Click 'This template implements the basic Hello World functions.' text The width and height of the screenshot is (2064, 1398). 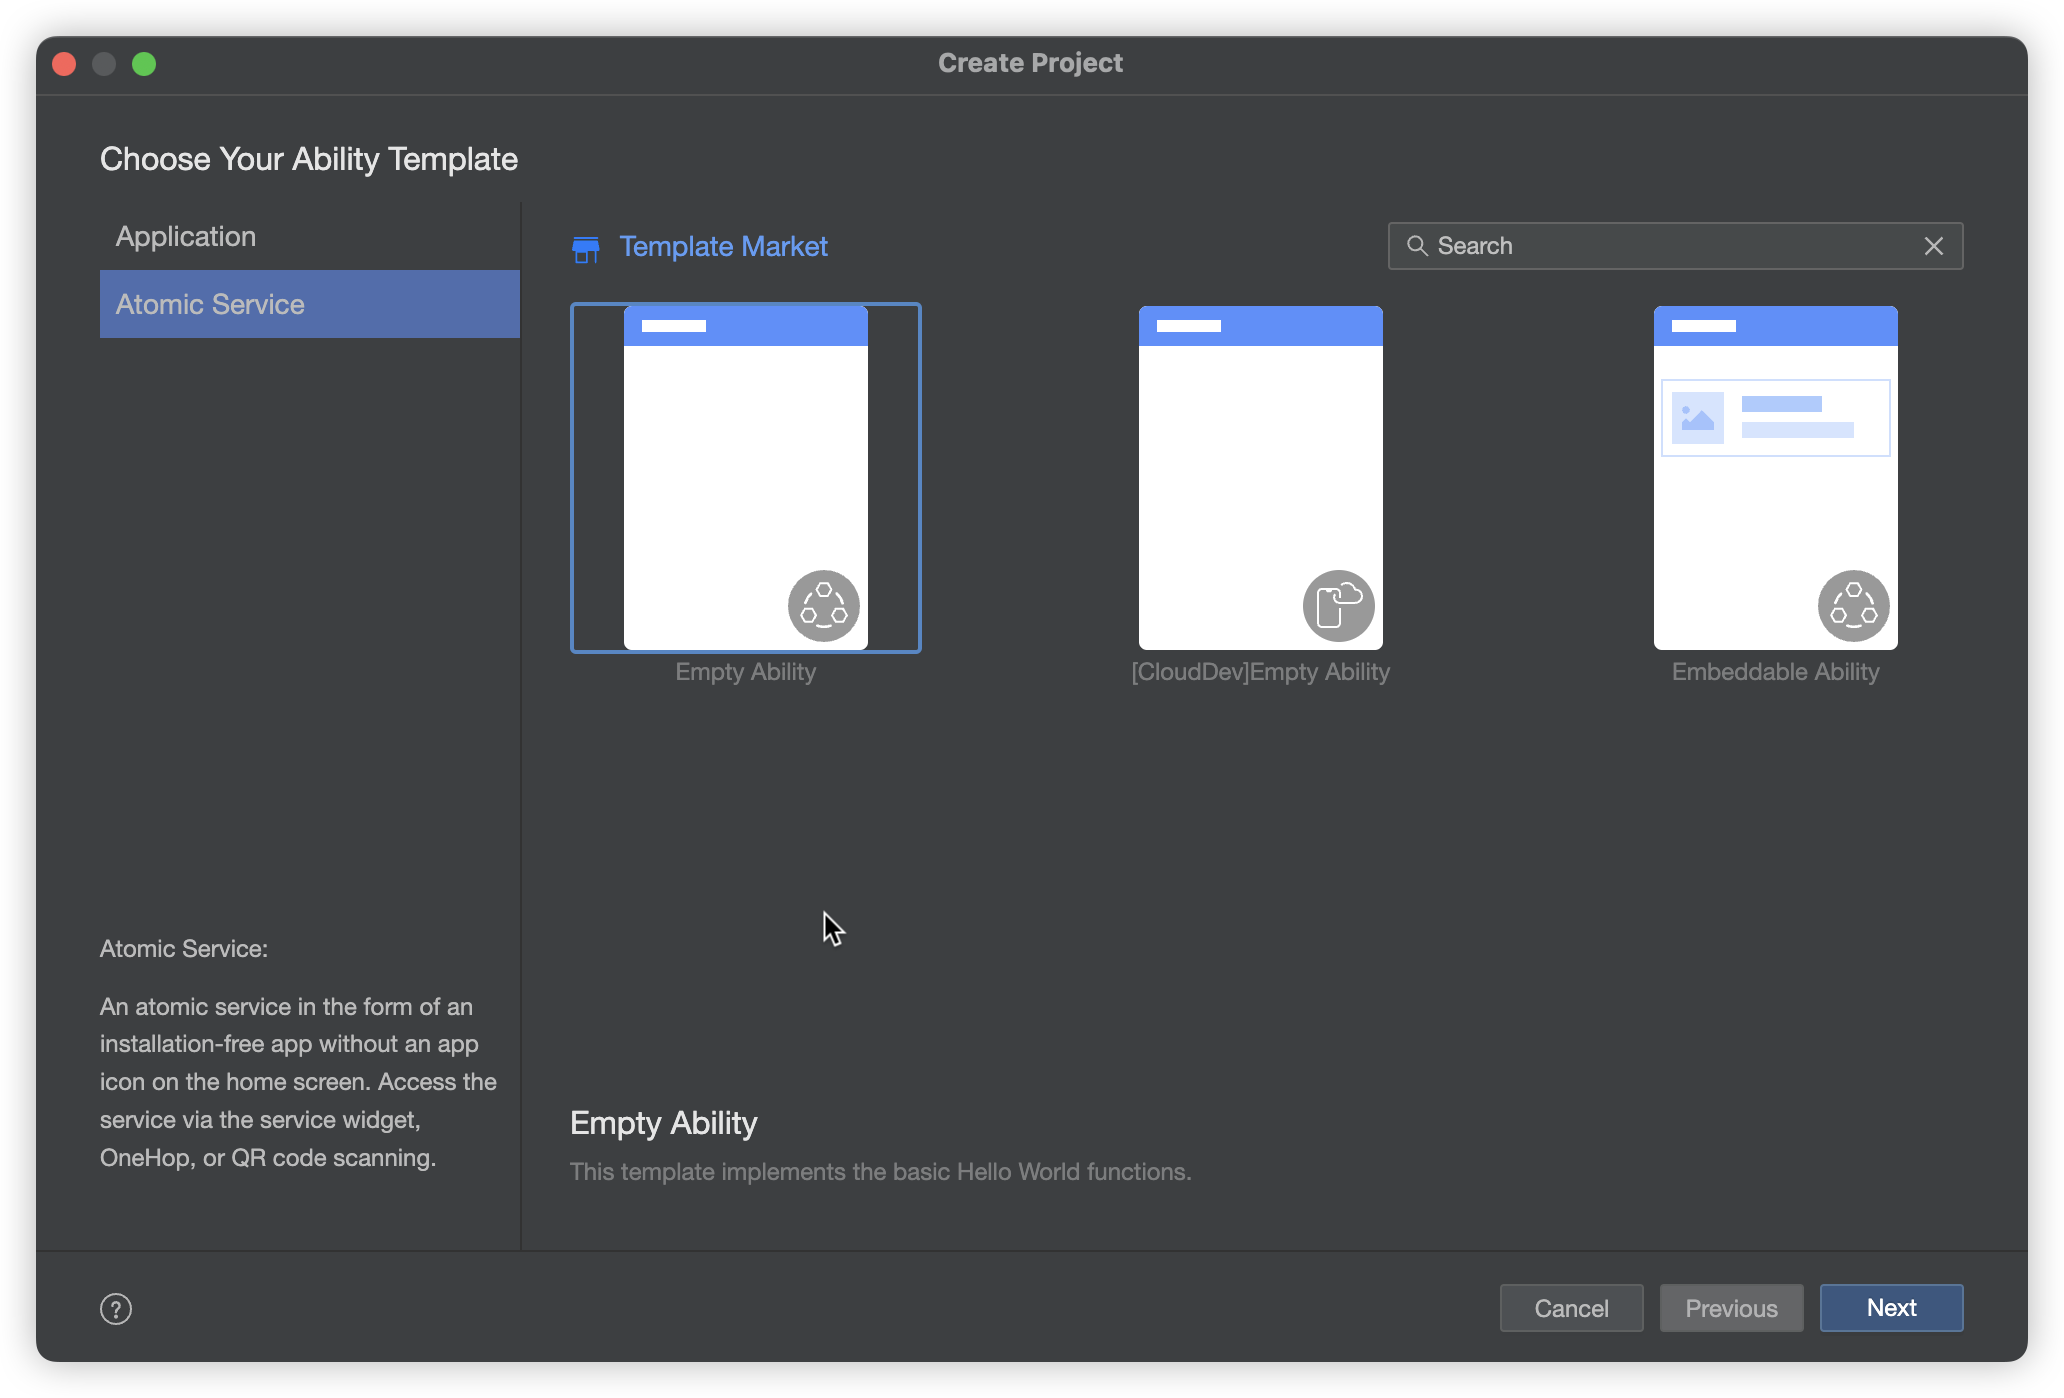click(880, 1172)
